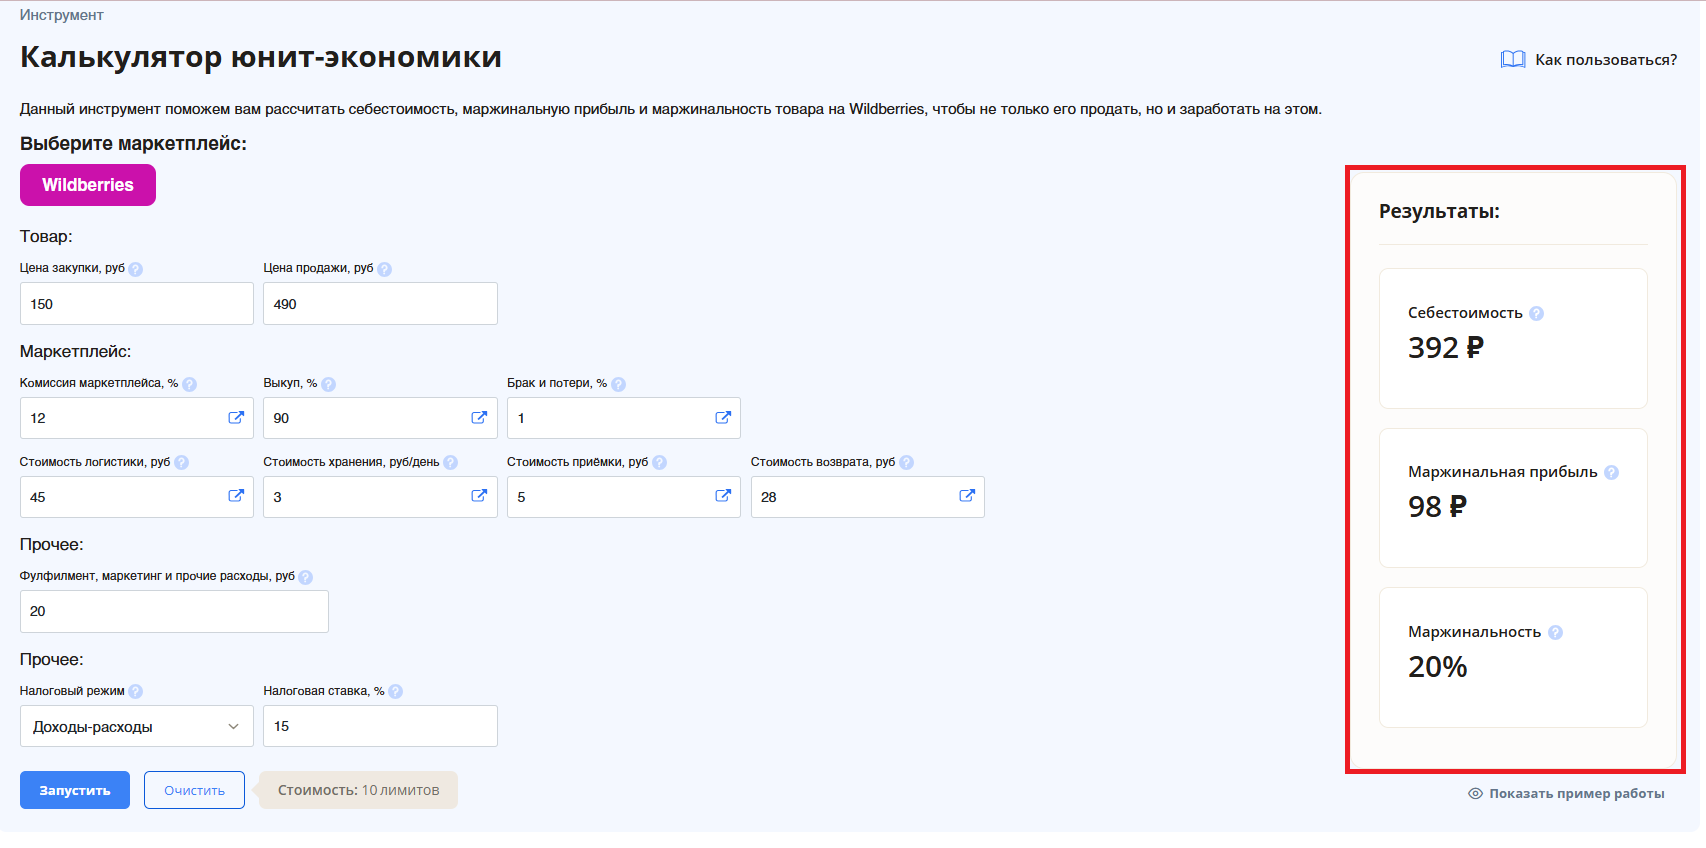Click the Очистить button
The width and height of the screenshot is (1706, 848).
point(194,790)
